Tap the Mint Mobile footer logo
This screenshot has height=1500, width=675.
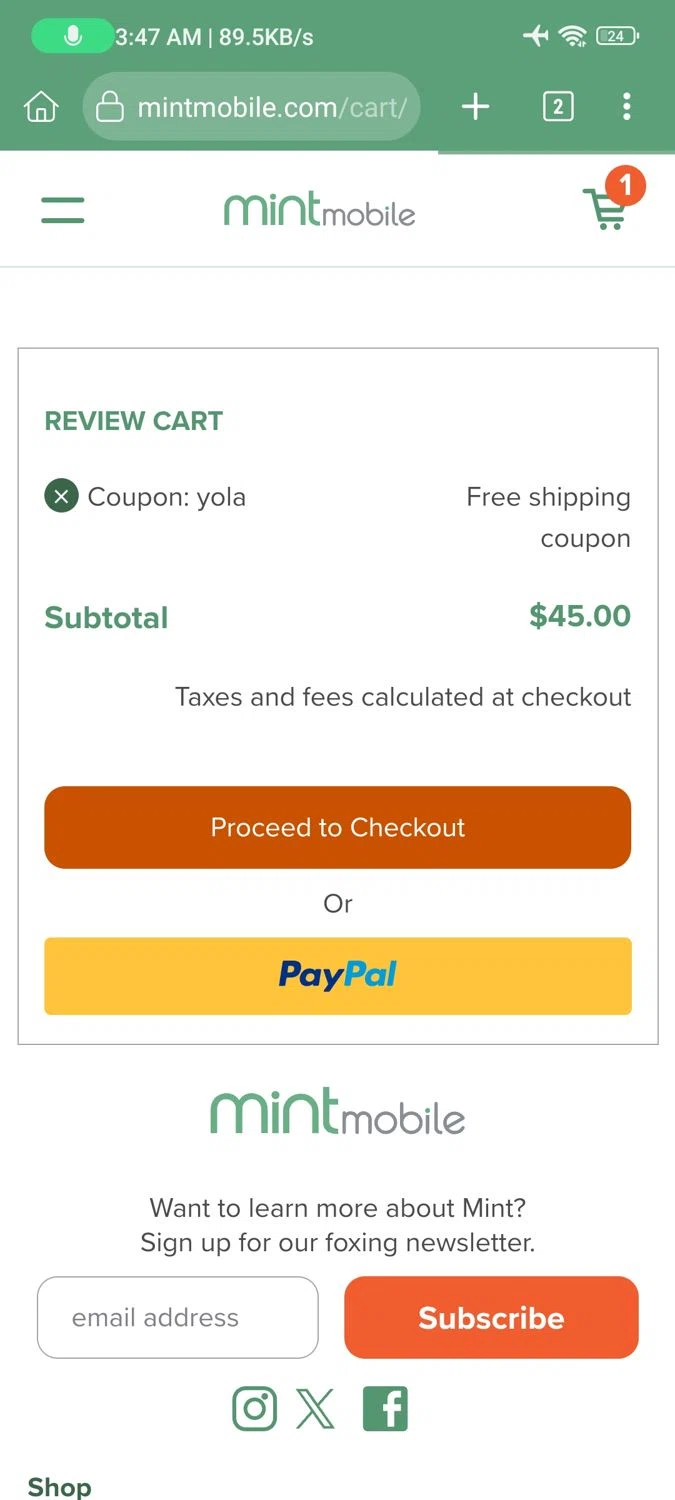338,1113
